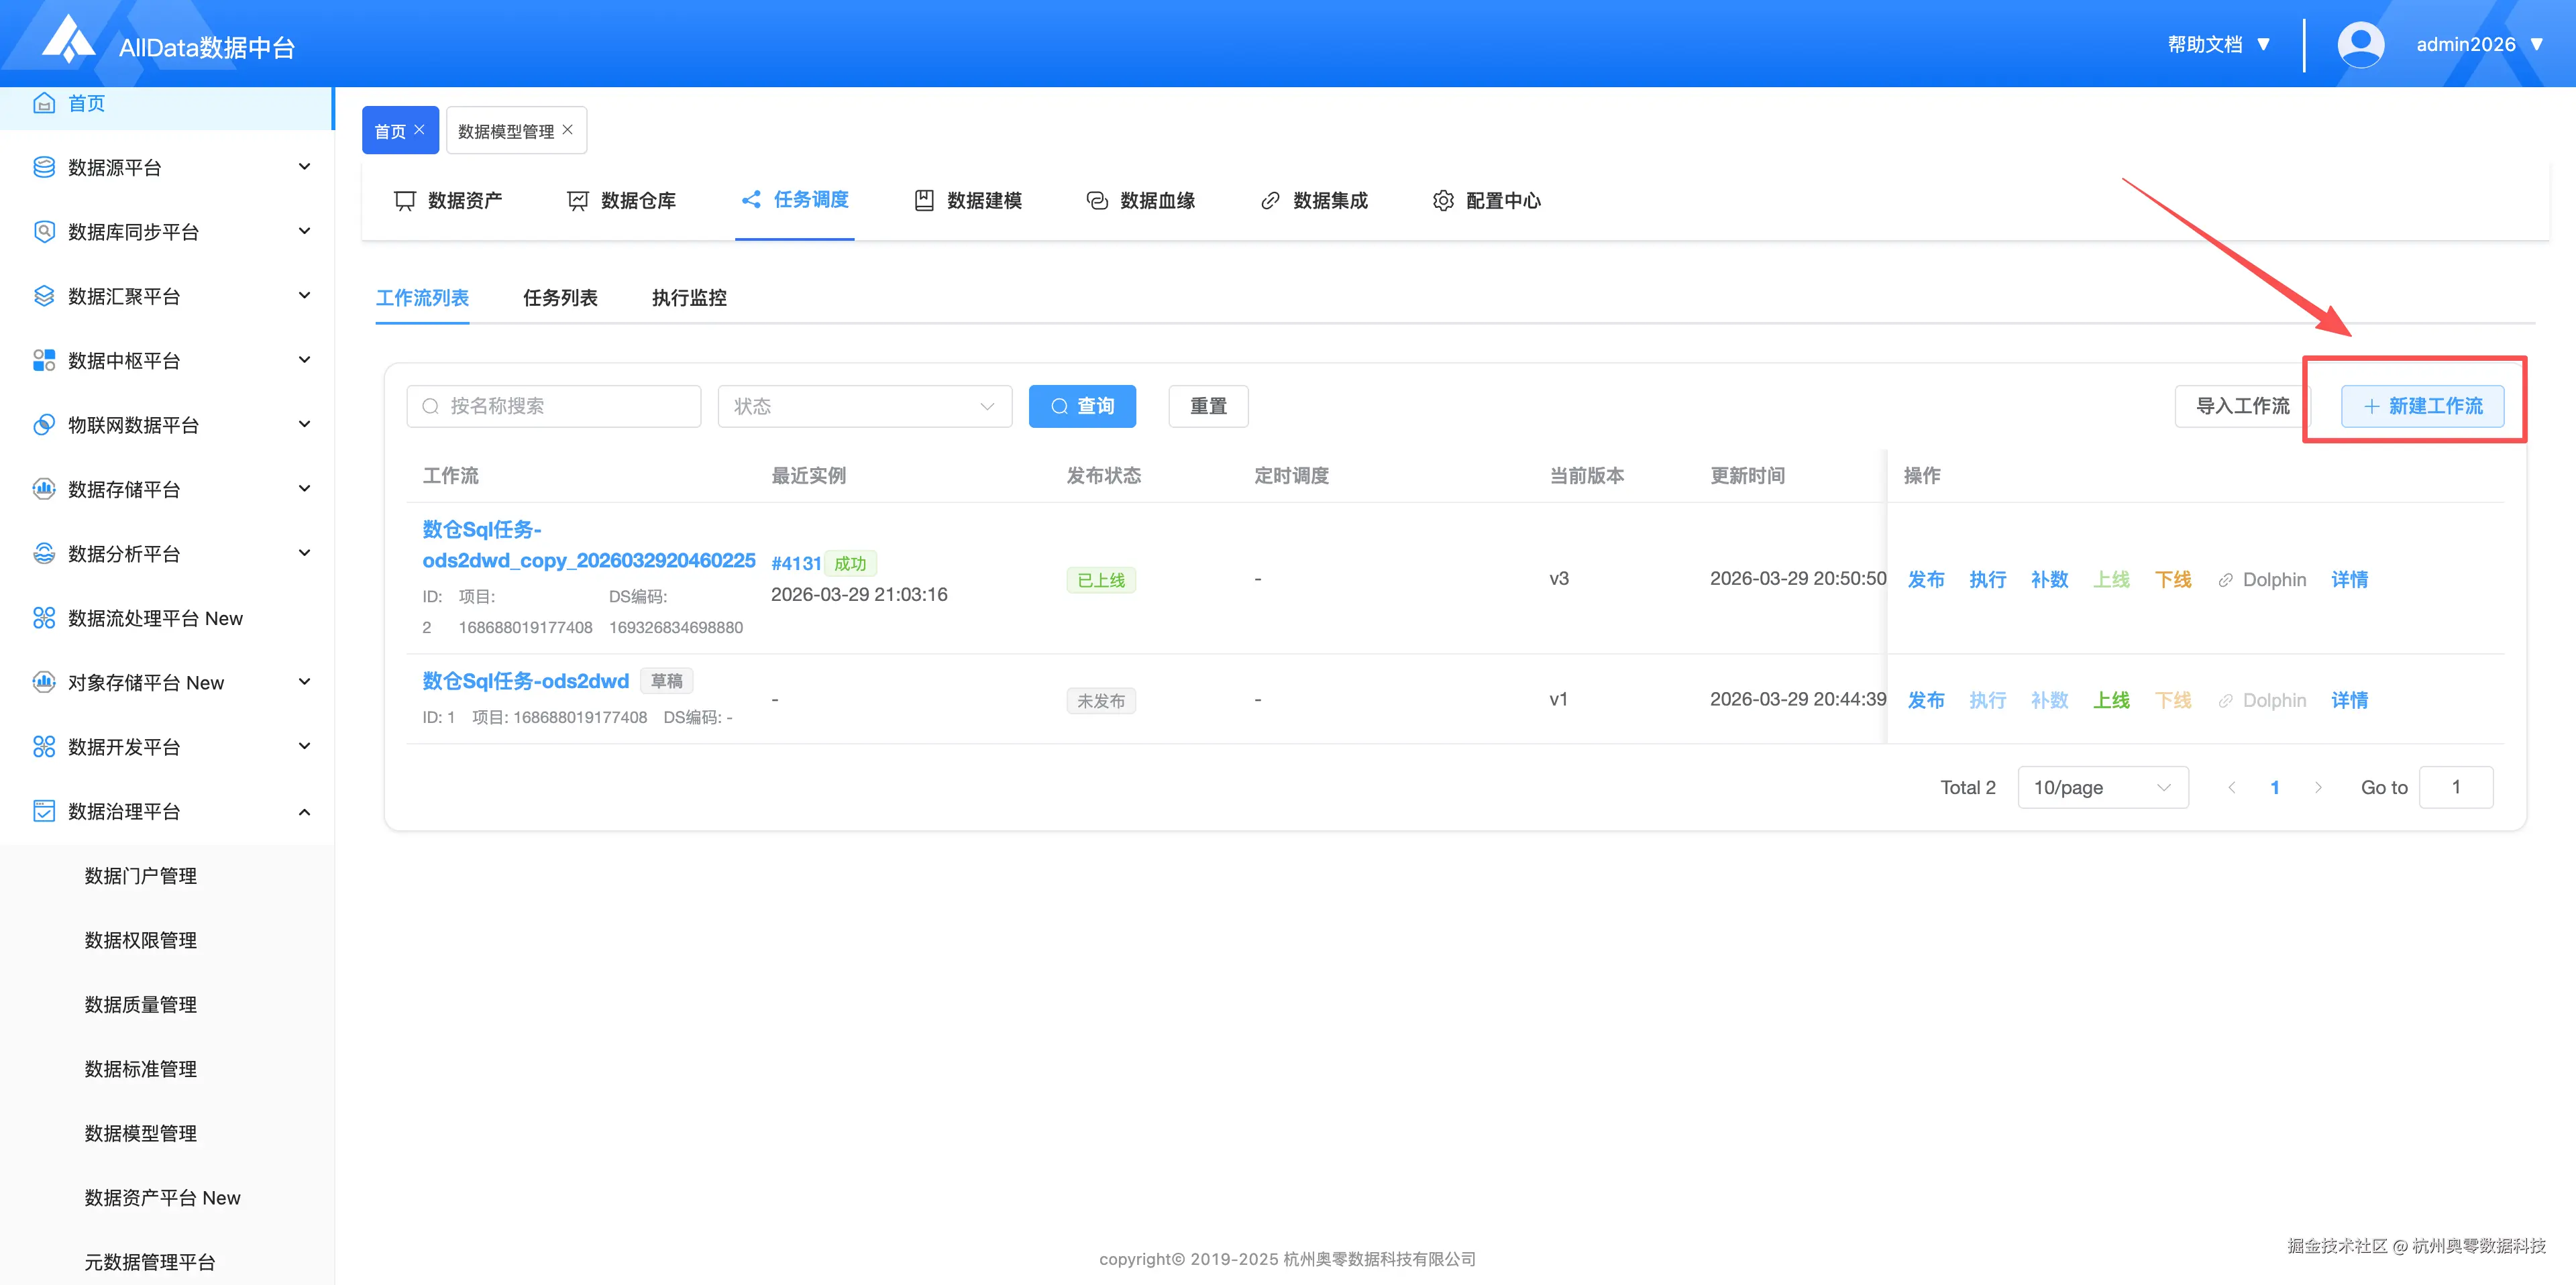This screenshot has width=2576, height=1285.
Task: Switch to the 任务列表 tab
Action: click(560, 298)
